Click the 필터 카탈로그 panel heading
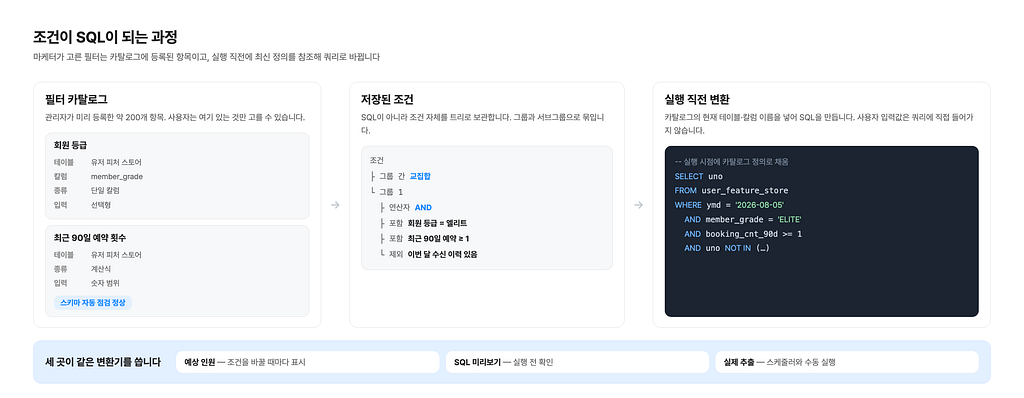This screenshot has width=1024, height=398. (x=76, y=100)
